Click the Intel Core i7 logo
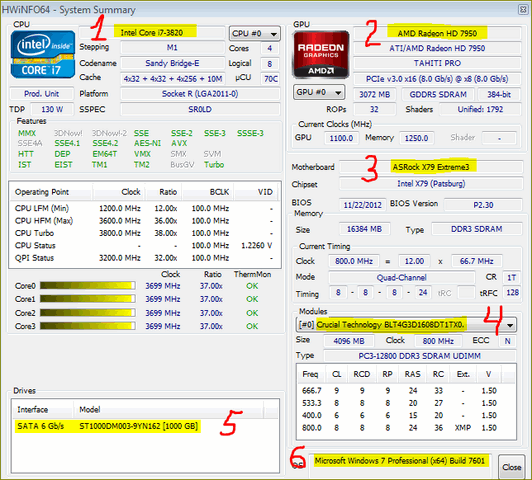Screen dimensions: 532x480 pyautogui.click(x=43, y=54)
